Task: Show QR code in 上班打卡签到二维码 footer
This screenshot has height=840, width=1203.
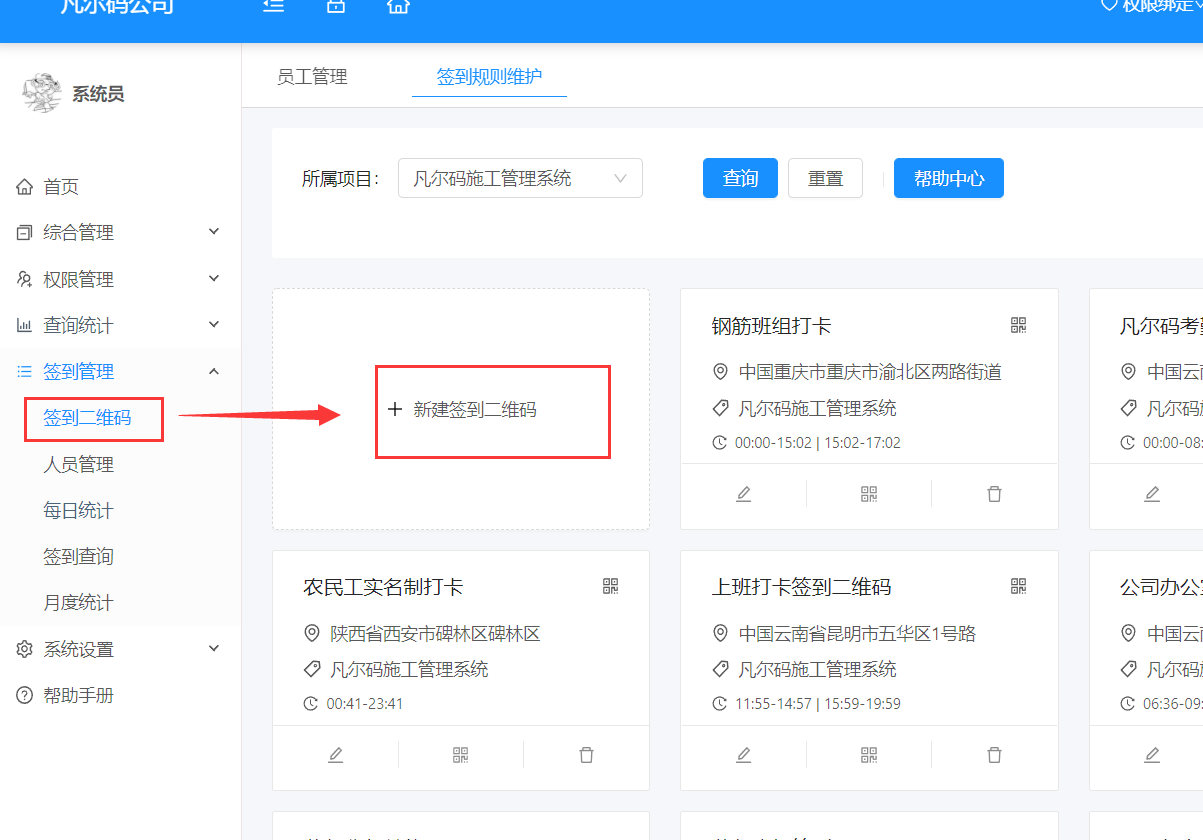Action: (869, 755)
